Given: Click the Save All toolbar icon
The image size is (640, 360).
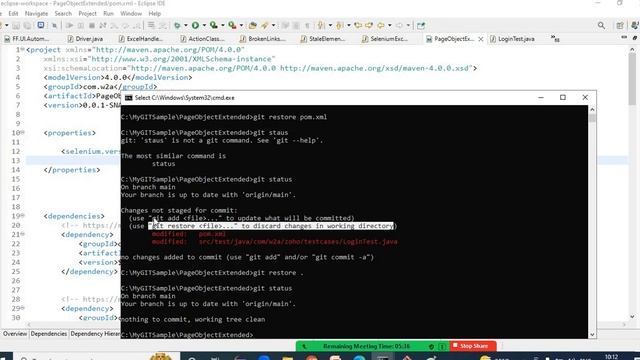Looking at the screenshot, I should tap(27, 25).
